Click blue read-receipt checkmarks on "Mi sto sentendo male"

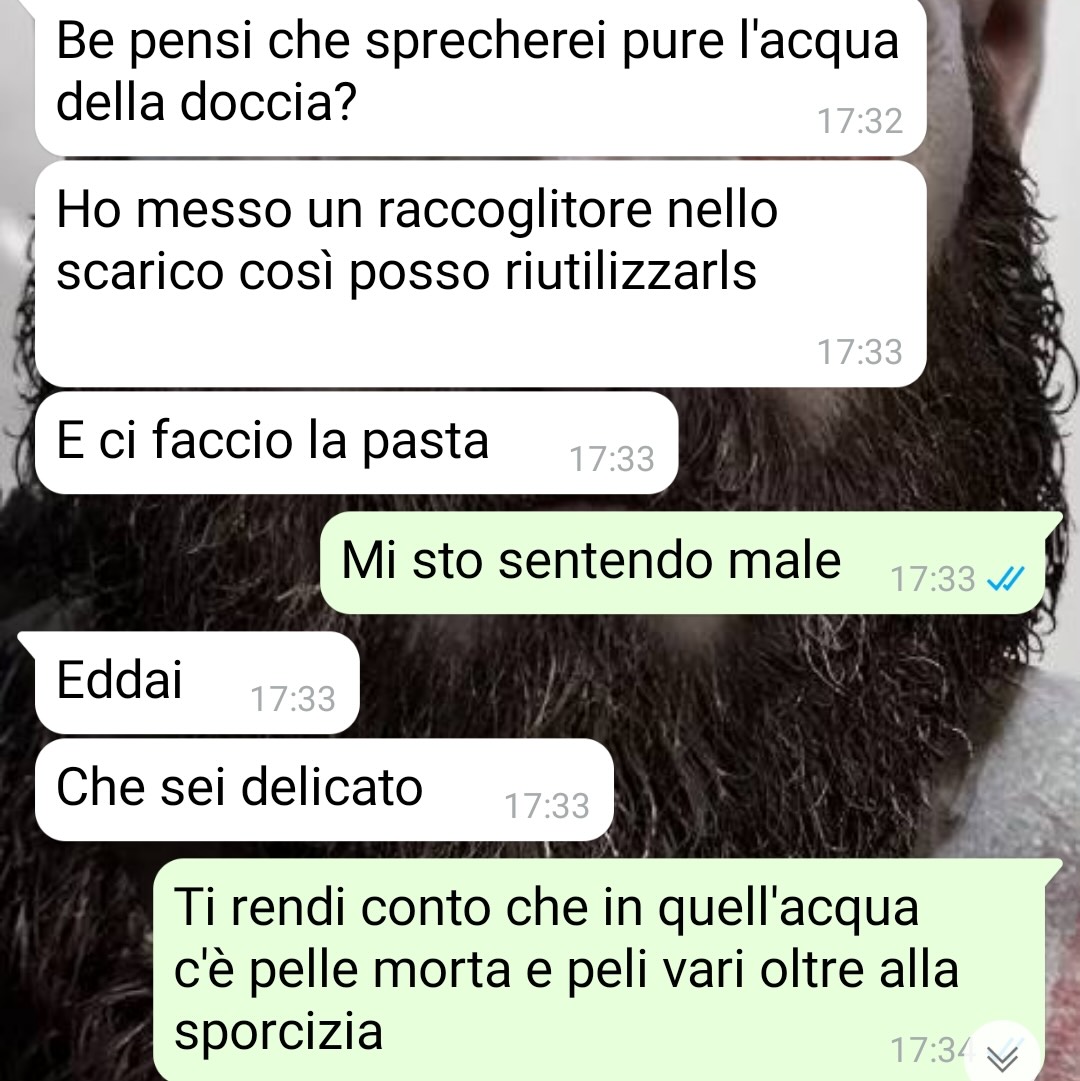[1006, 579]
